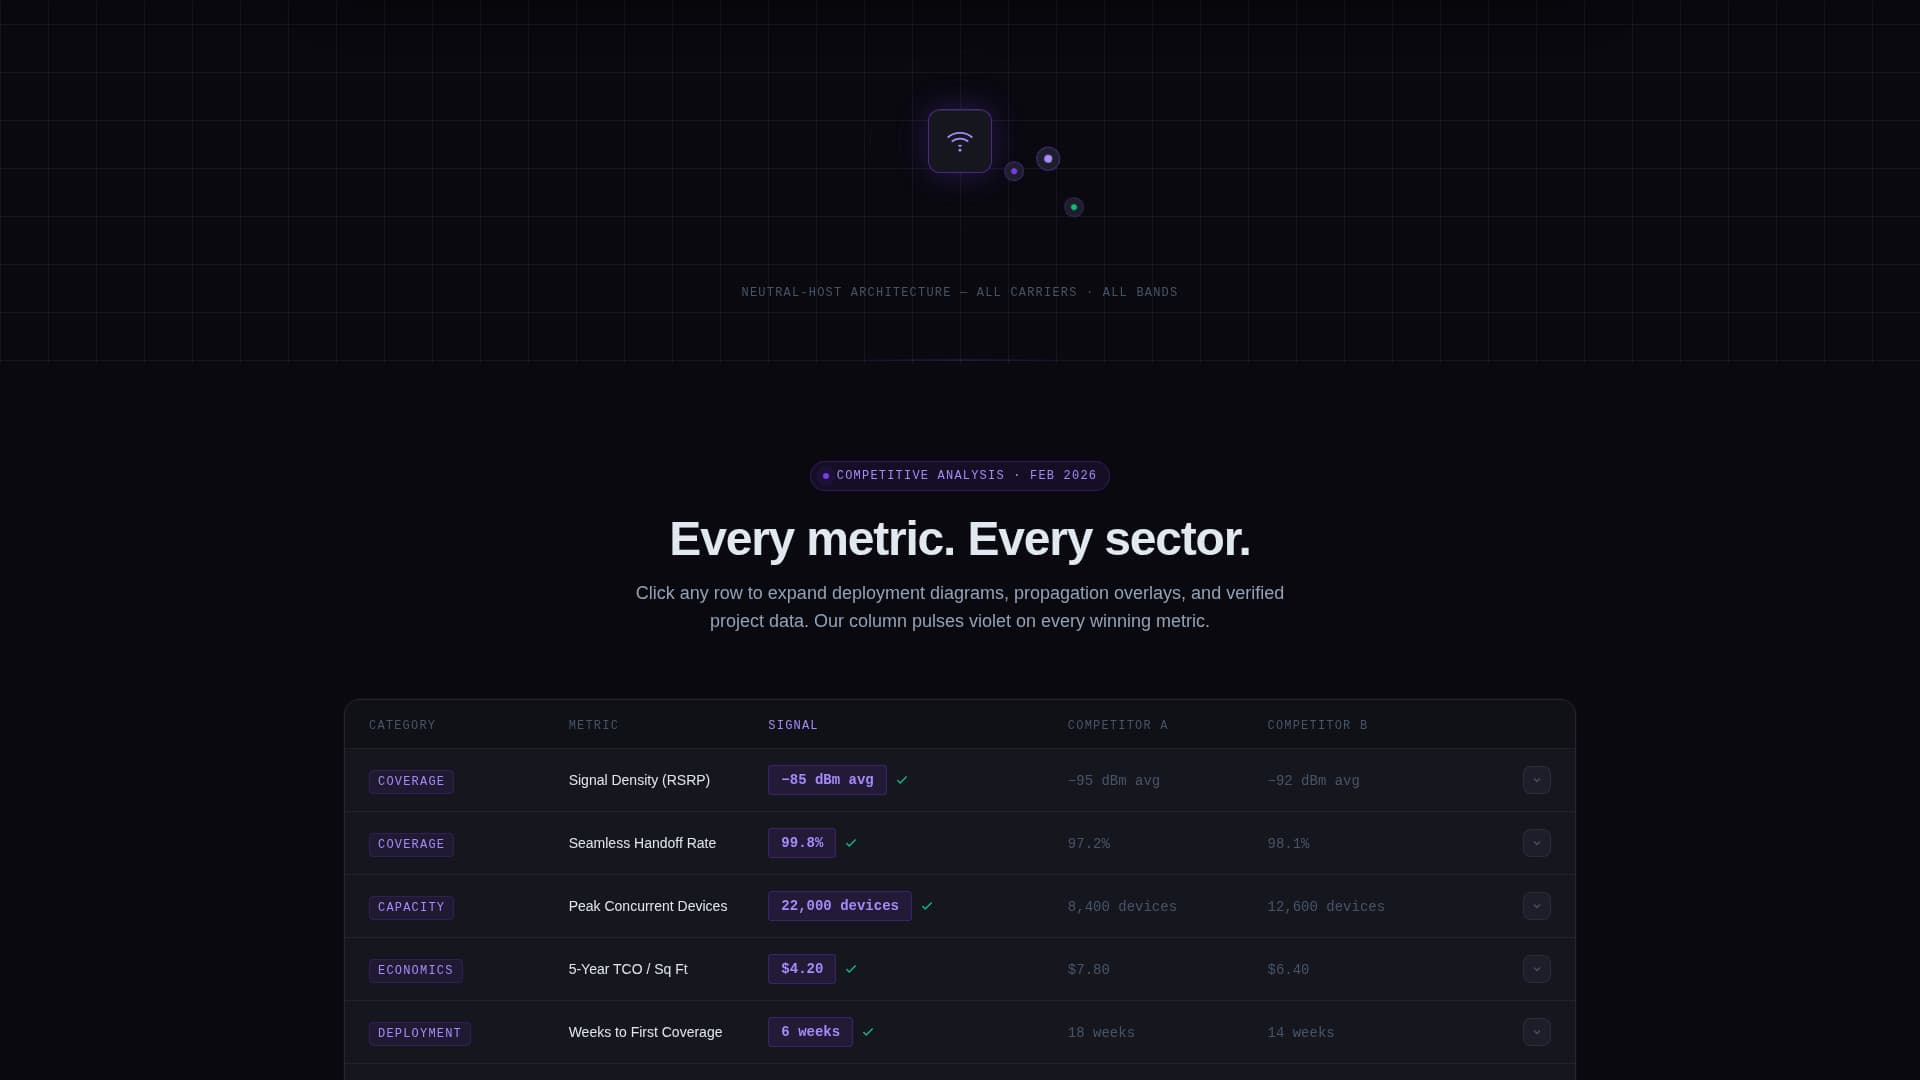Click the Weeks to First Coverage metric name
Screen dimensions: 1920x1080
pyautogui.click(x=645, y=1032)
